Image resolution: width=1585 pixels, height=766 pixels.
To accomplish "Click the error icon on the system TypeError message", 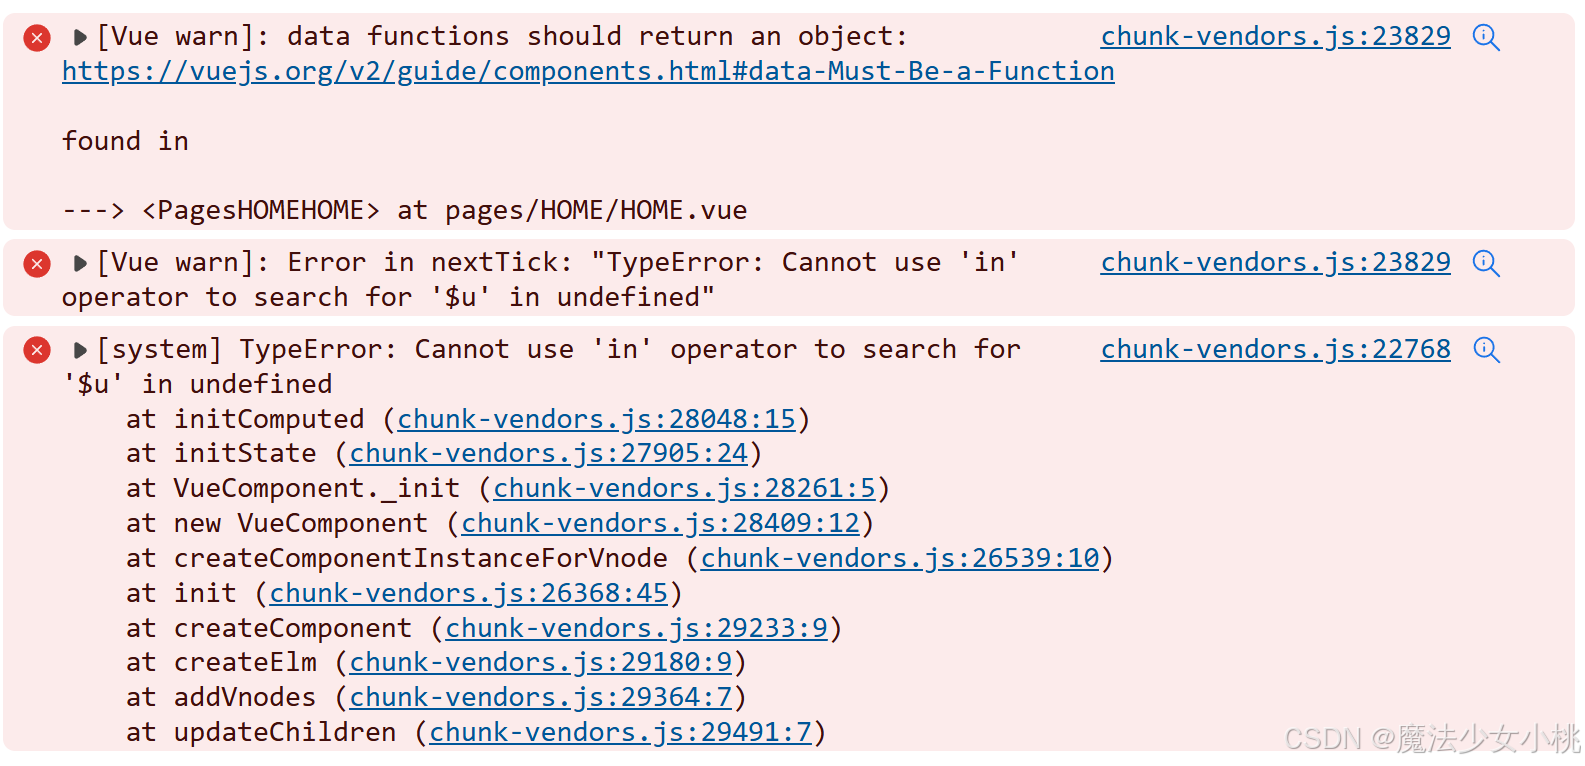I will click(36, 350).
